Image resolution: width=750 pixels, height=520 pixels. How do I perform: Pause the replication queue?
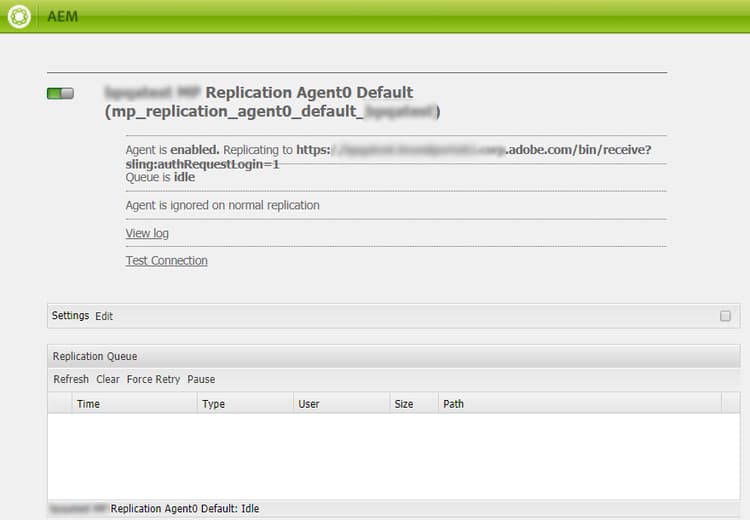tap(201, 379)
